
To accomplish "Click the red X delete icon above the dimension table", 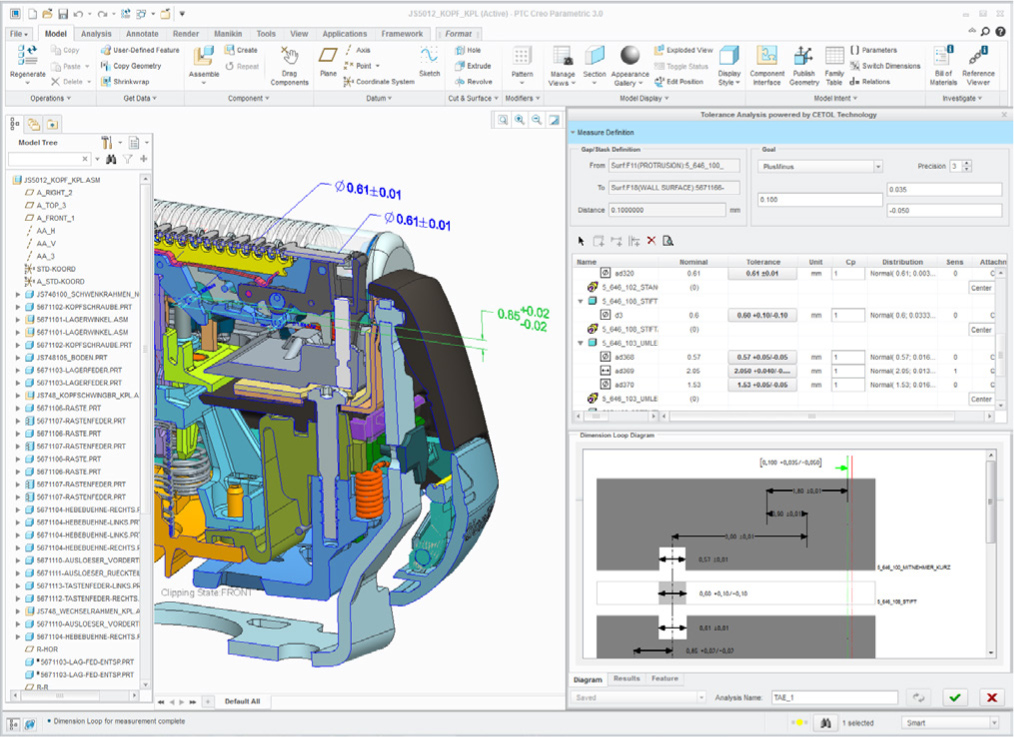I will tap(651, 241).
